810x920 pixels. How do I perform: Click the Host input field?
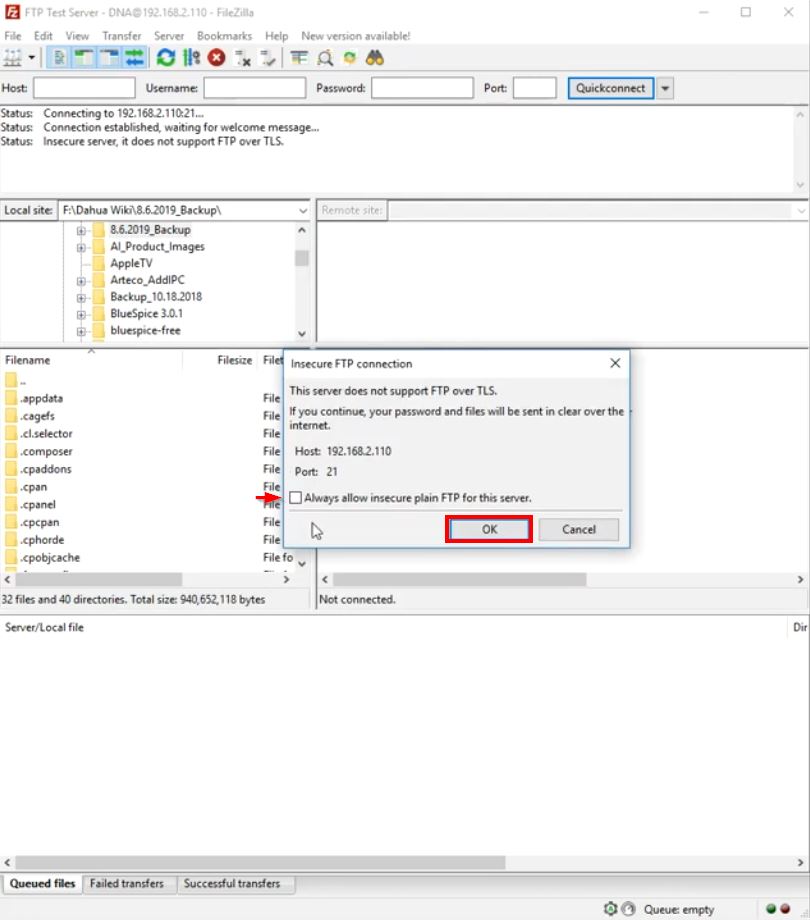pyautogui.click(x=84, y=88)
